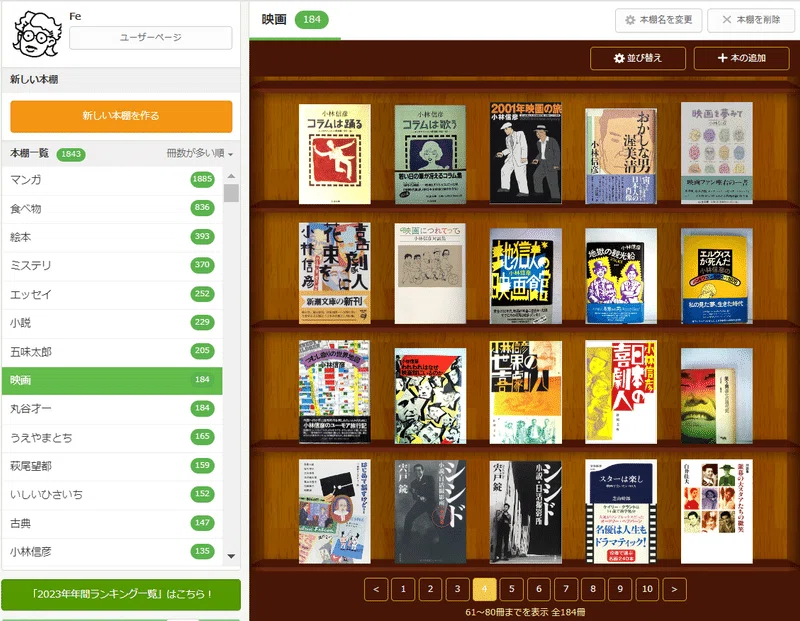Viewport: 800px width, 621px height.
Task: Go to next page arrow
Action: click(x=674, y=589)
